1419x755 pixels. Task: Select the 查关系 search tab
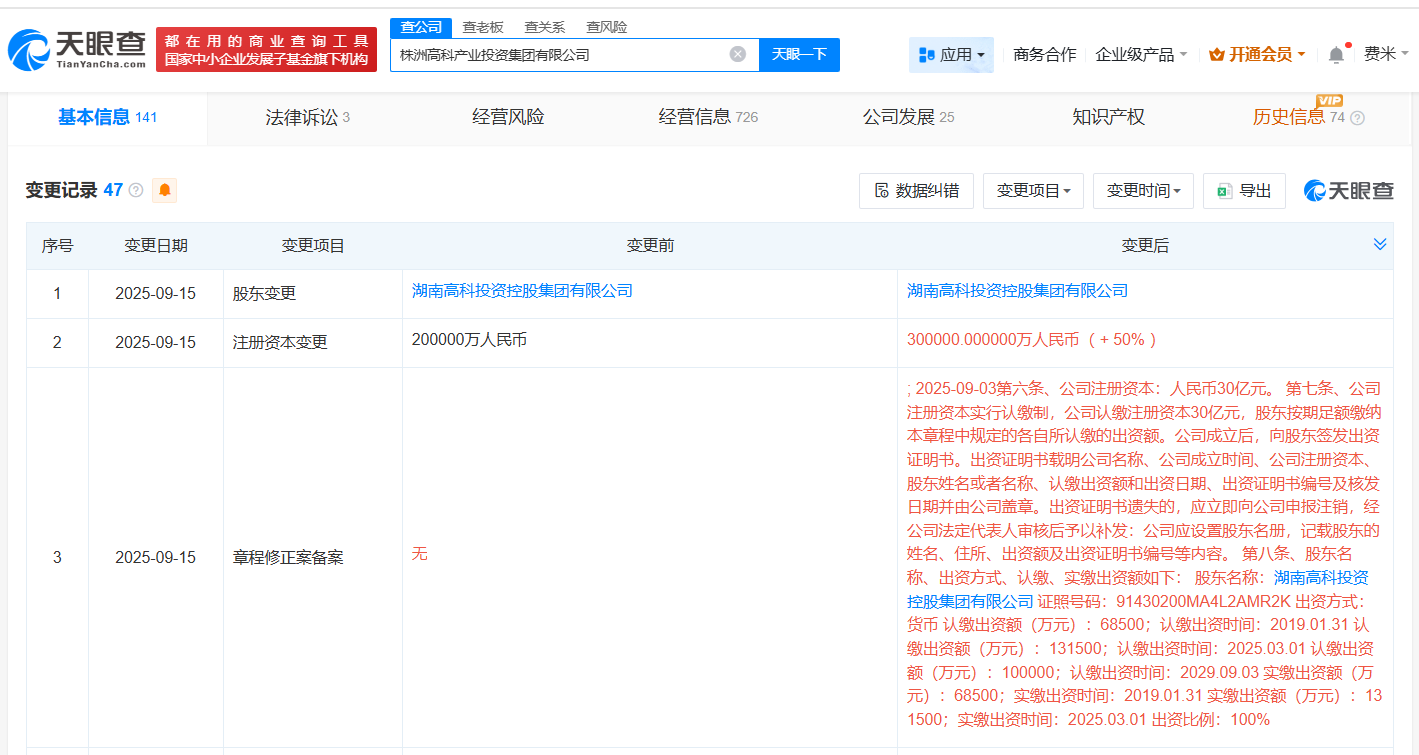pyautogui.click(x=545, y=27)
